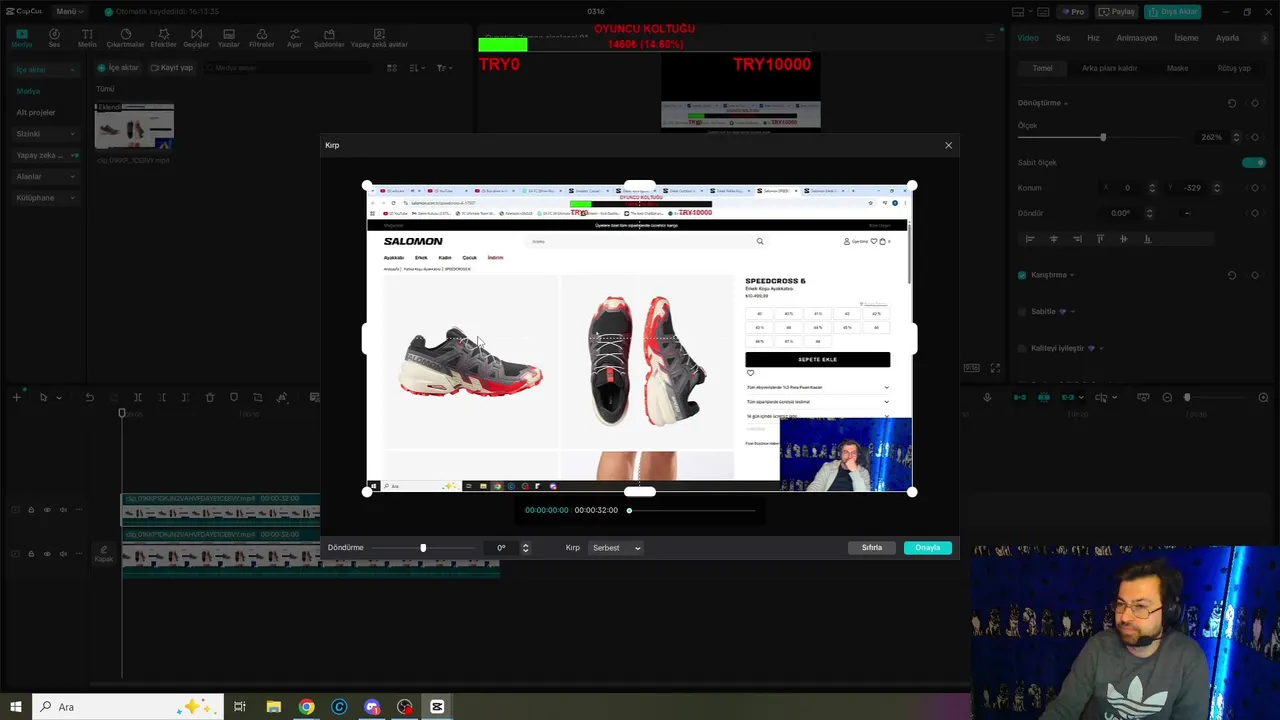Click the Ölçek scale slider handle
1280x720 pixels.
click(x=1103, y=137)
